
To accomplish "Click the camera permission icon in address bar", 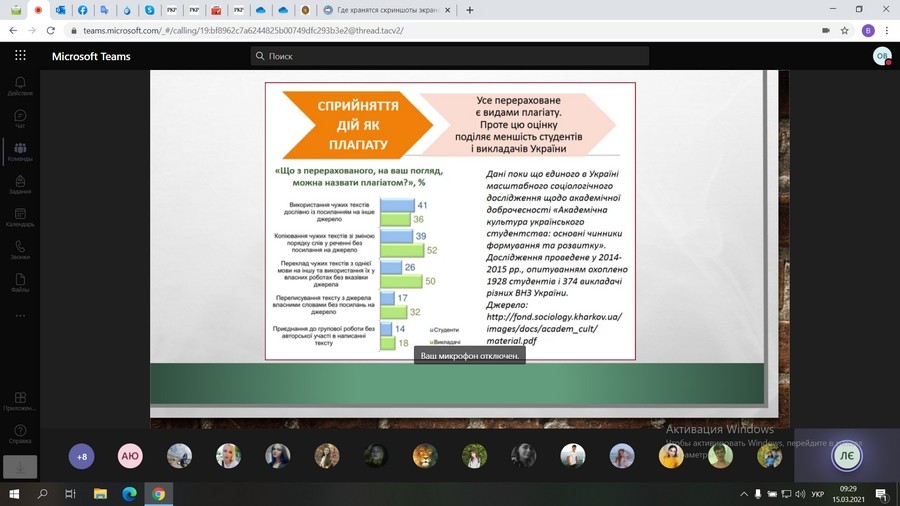I will pos(825,30).
